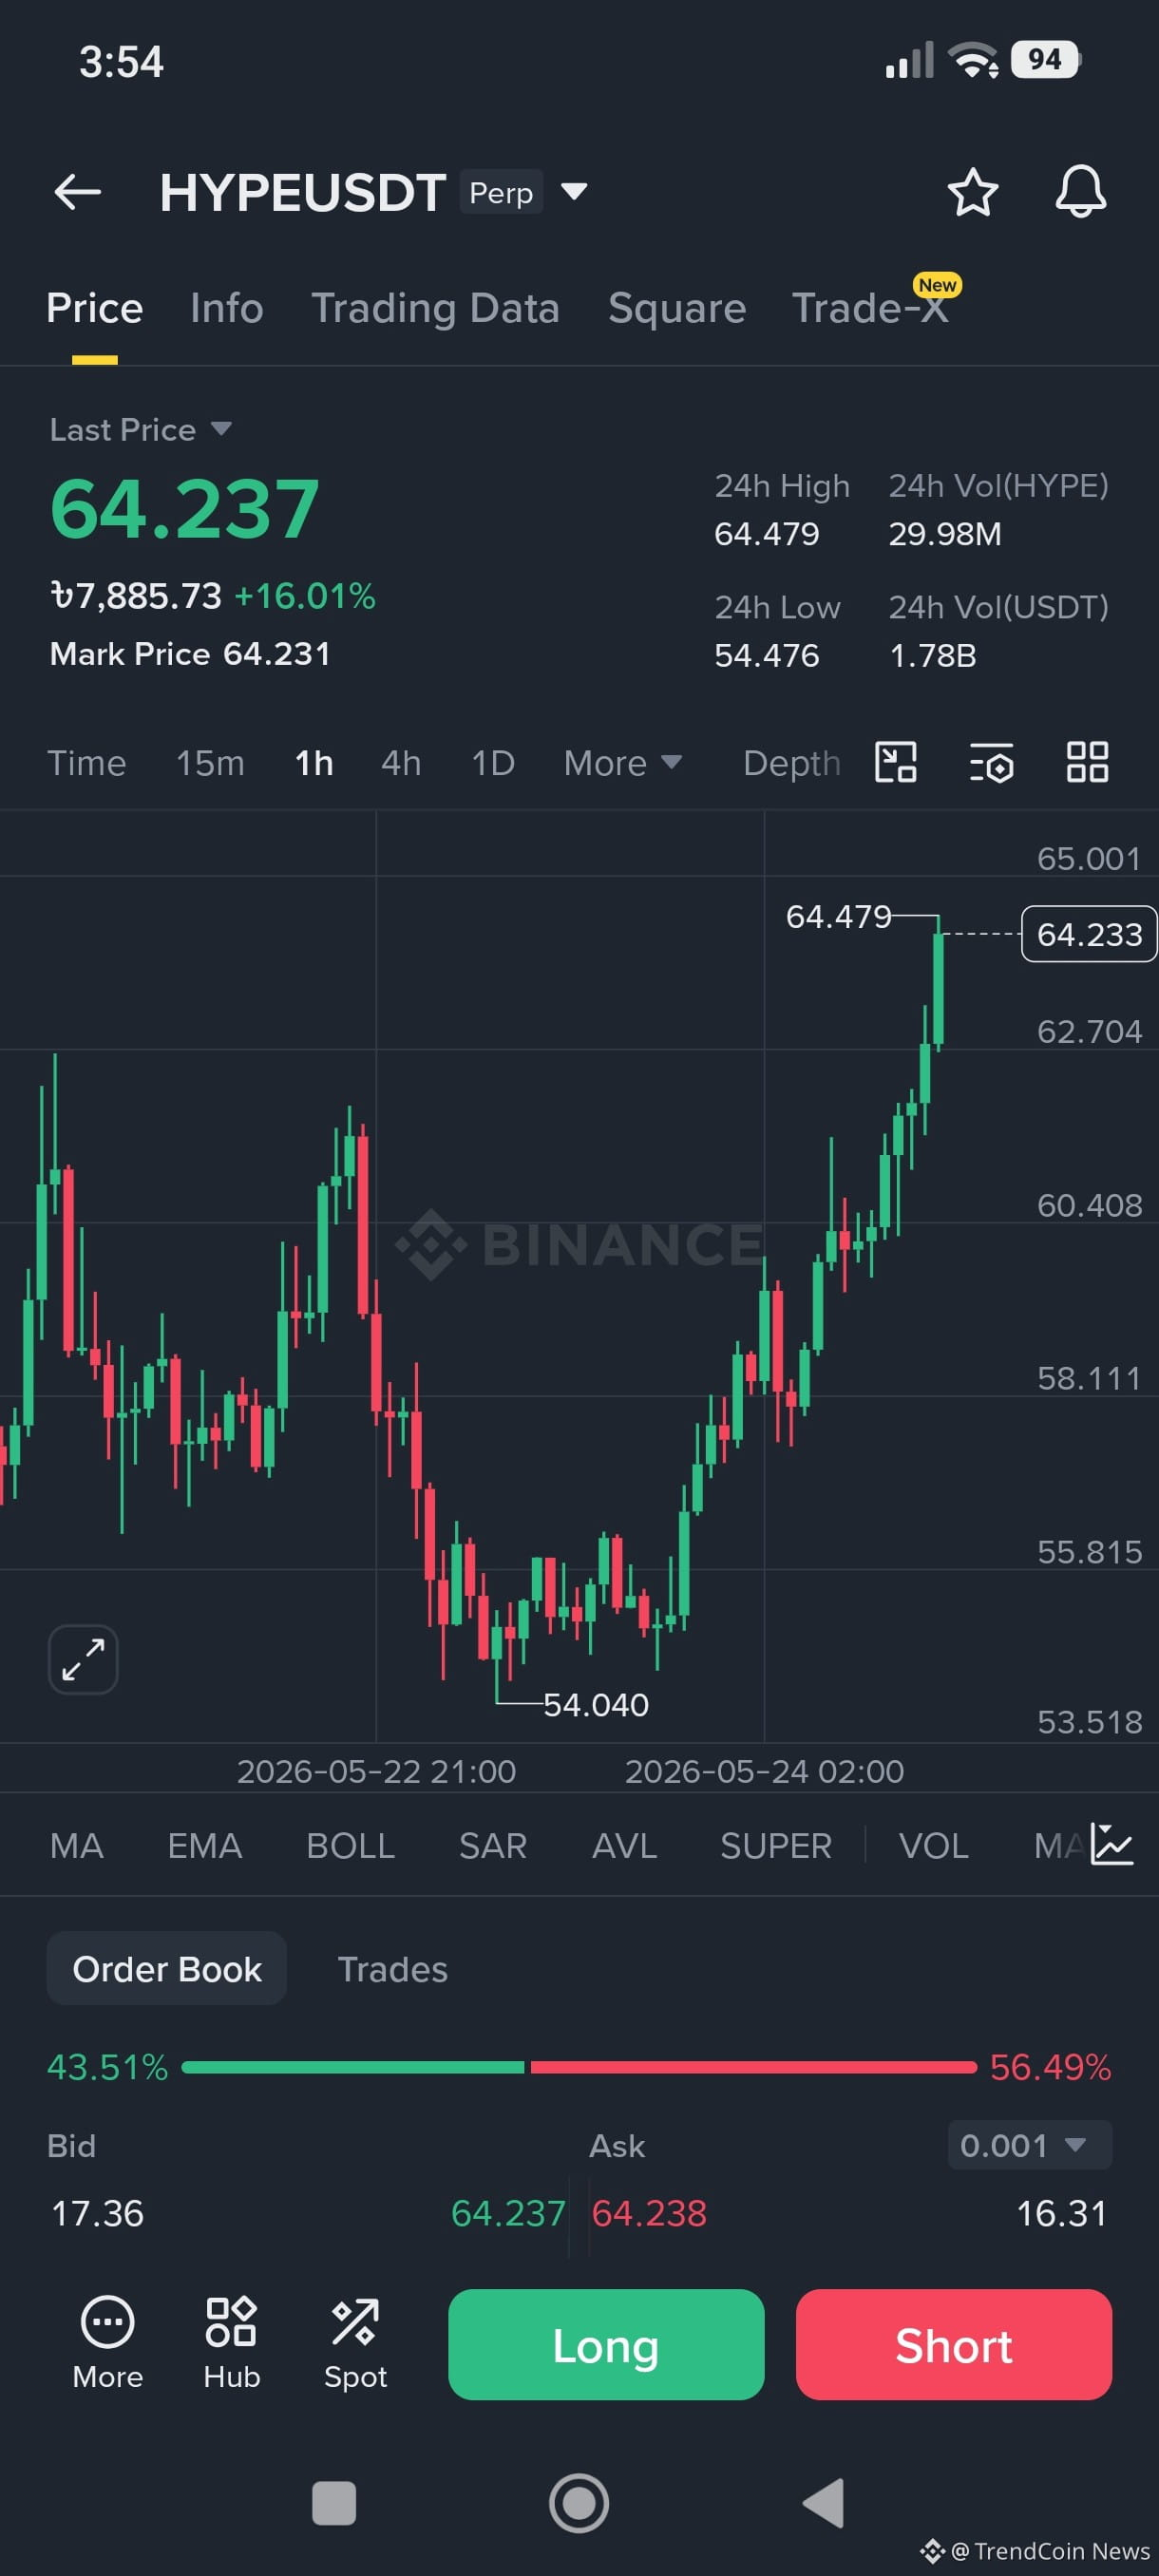1159x2576 pixels.
Task: Tap the 24h Vol(USDT) value 1.78B
Action: pos(933,655)
